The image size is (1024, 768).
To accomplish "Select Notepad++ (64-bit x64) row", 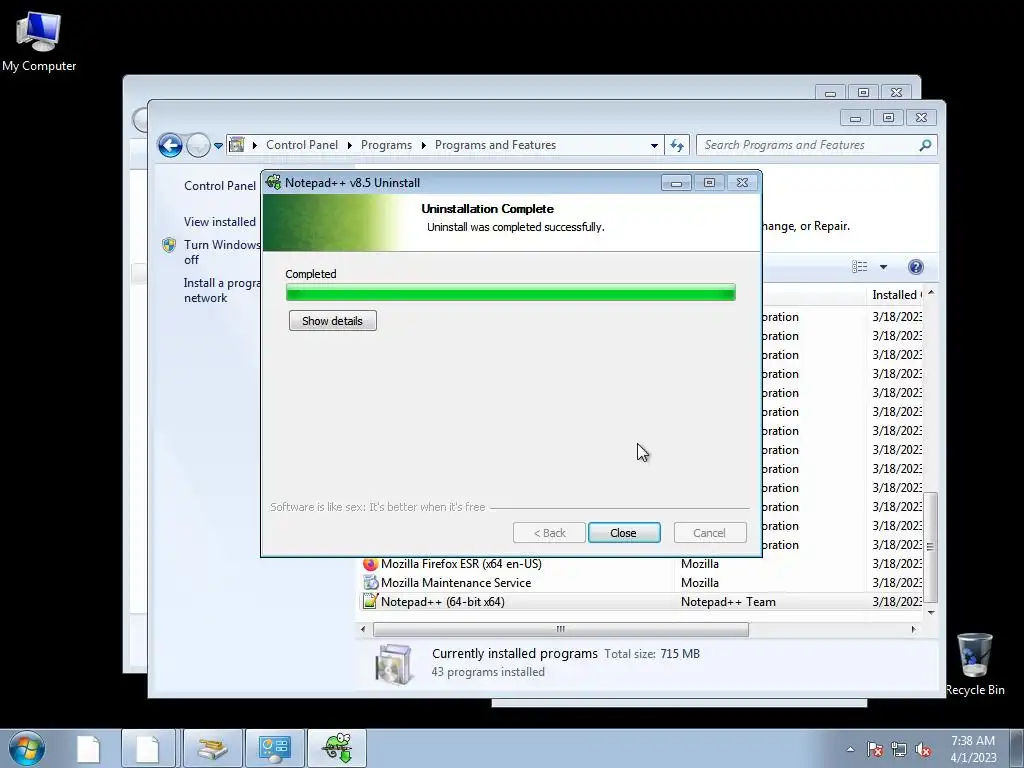I will pos(641,601).
